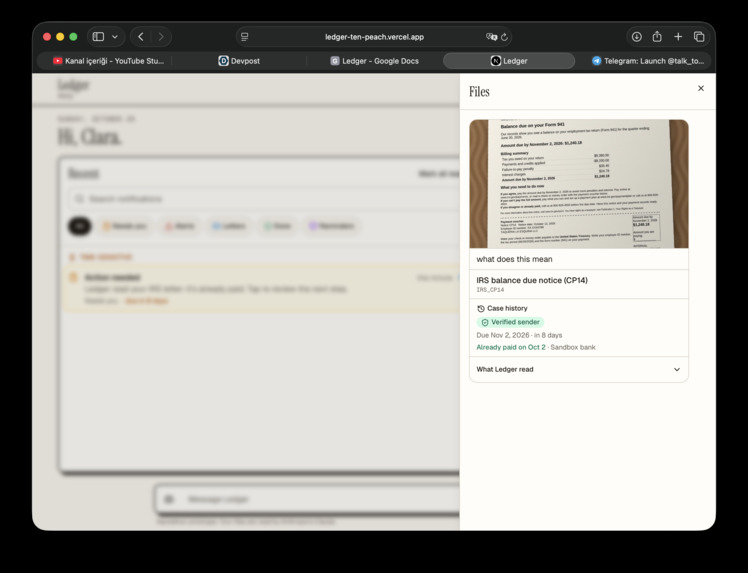Click the blurred Search notifications field
This screenshot has width=748, height=573.
click(x=263, y=199)
